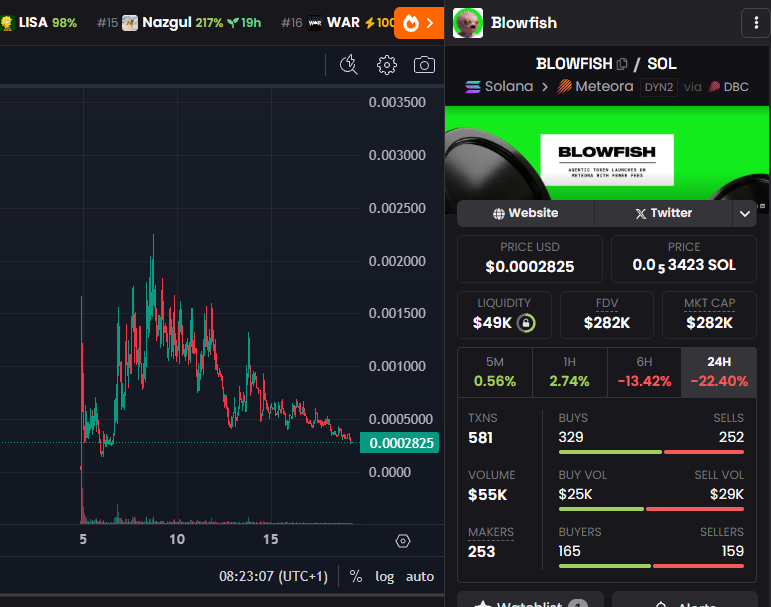This screenshot has height=607, width=771.
Task: Click the Blowfish token avatar
Action: (468, 23)
